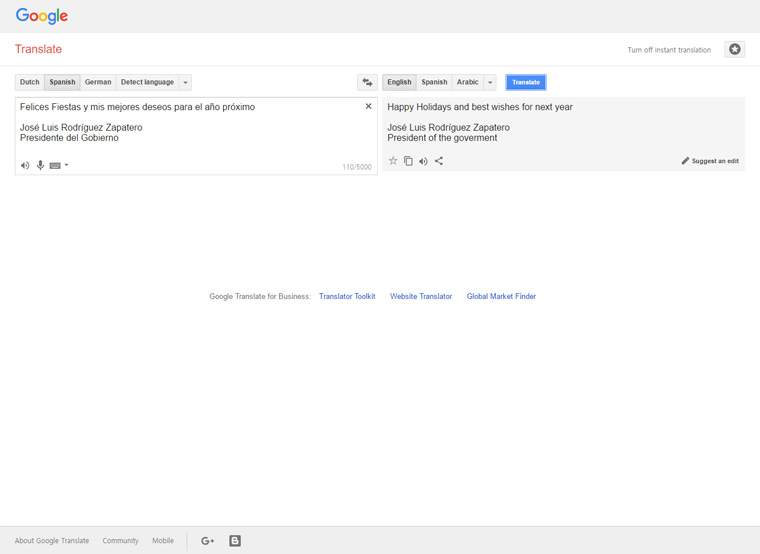
Task: Open About Google Translate
Action: click(52, 540)
